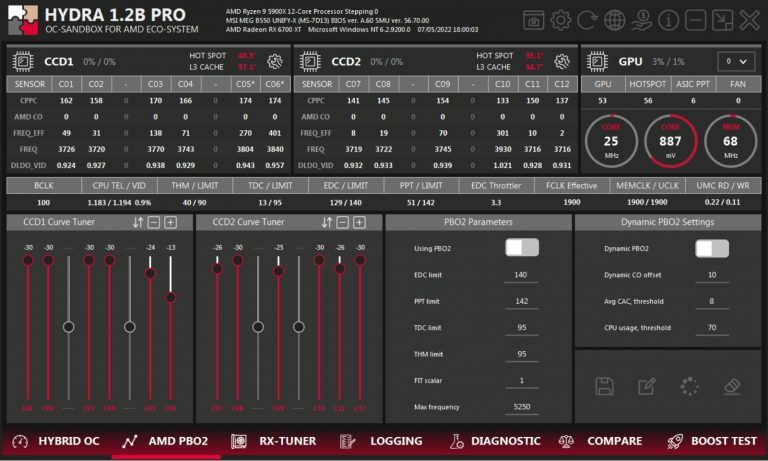The width and height of the screenshot is (768, 461).
Task: Click CCD2 Curve Tuner minus button
Action: [x=343, y=222]
